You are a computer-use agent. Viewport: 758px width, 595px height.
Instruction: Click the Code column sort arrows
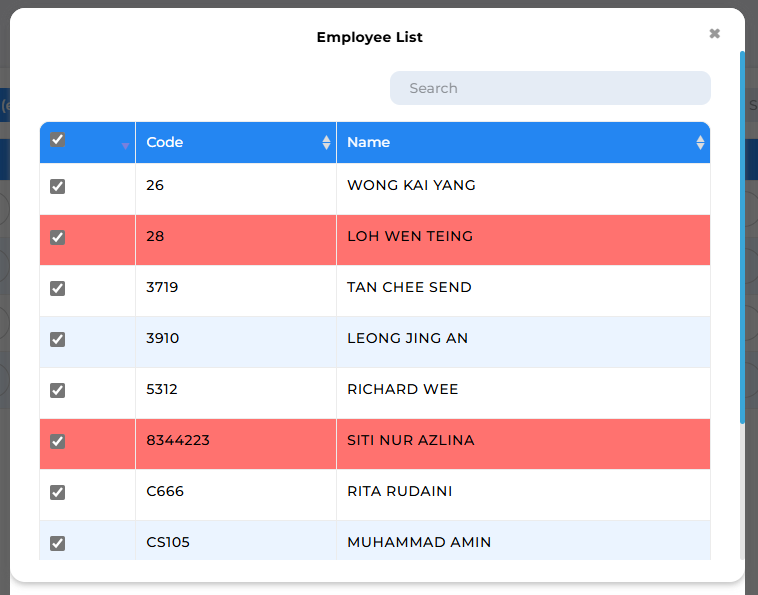[x=326, y=142]
